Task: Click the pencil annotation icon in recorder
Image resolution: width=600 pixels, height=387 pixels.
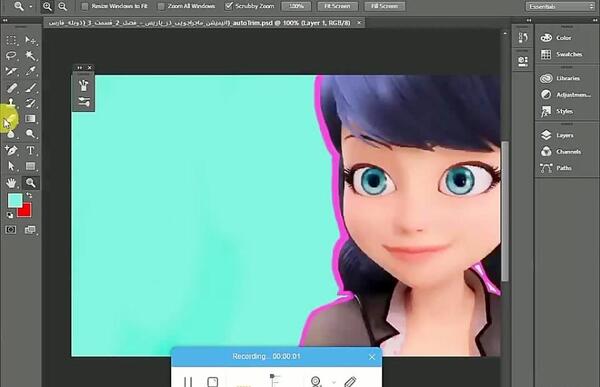Action: tap(350, 382)
